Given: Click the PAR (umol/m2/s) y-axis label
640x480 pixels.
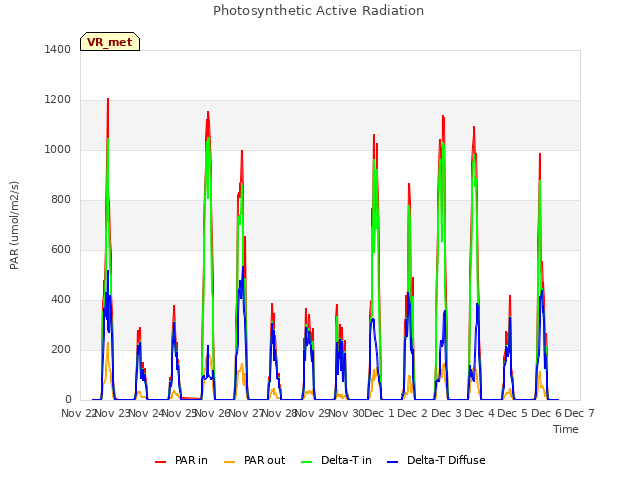Looking at the screenshot, I should (x=14, y=225).
